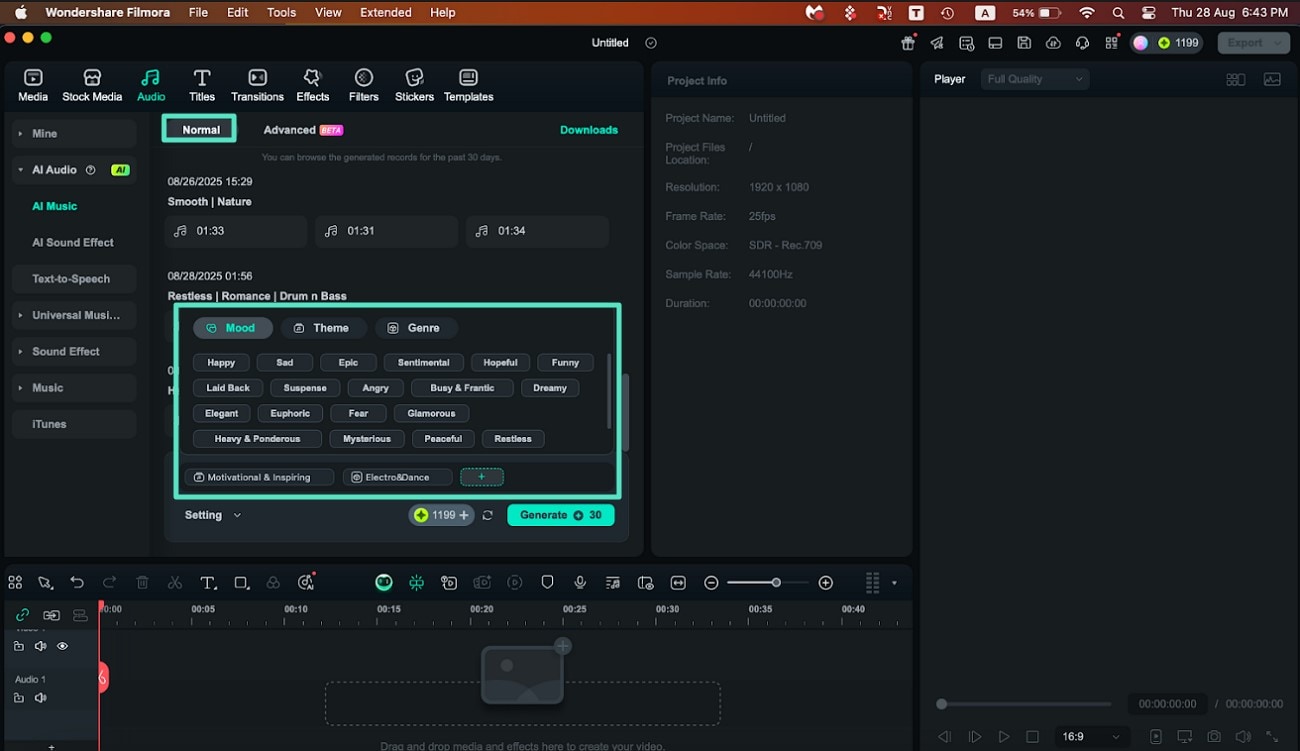Switch to the Advanced BETA tab
1300x751 pixels.
pos(303,130)
